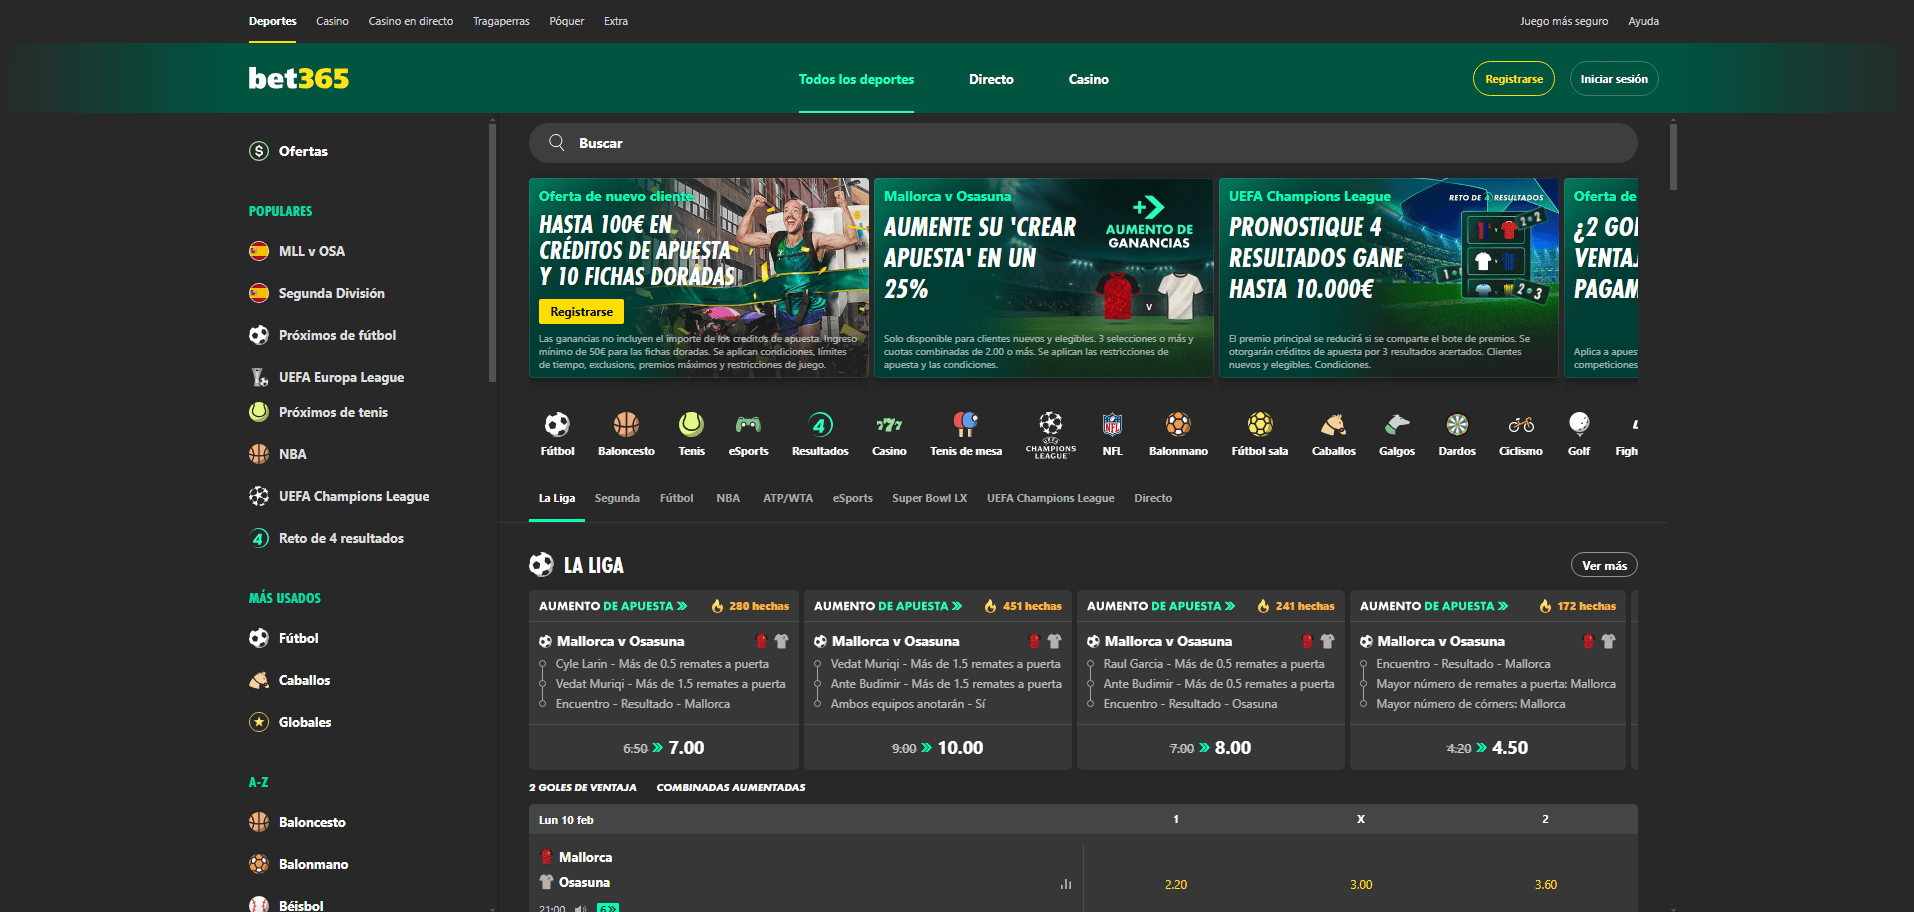Open the Mallorca v Osasuna promo banner
Image resolution: width=1914 pixels, height=912 pixels.
tap(1043, 278)
